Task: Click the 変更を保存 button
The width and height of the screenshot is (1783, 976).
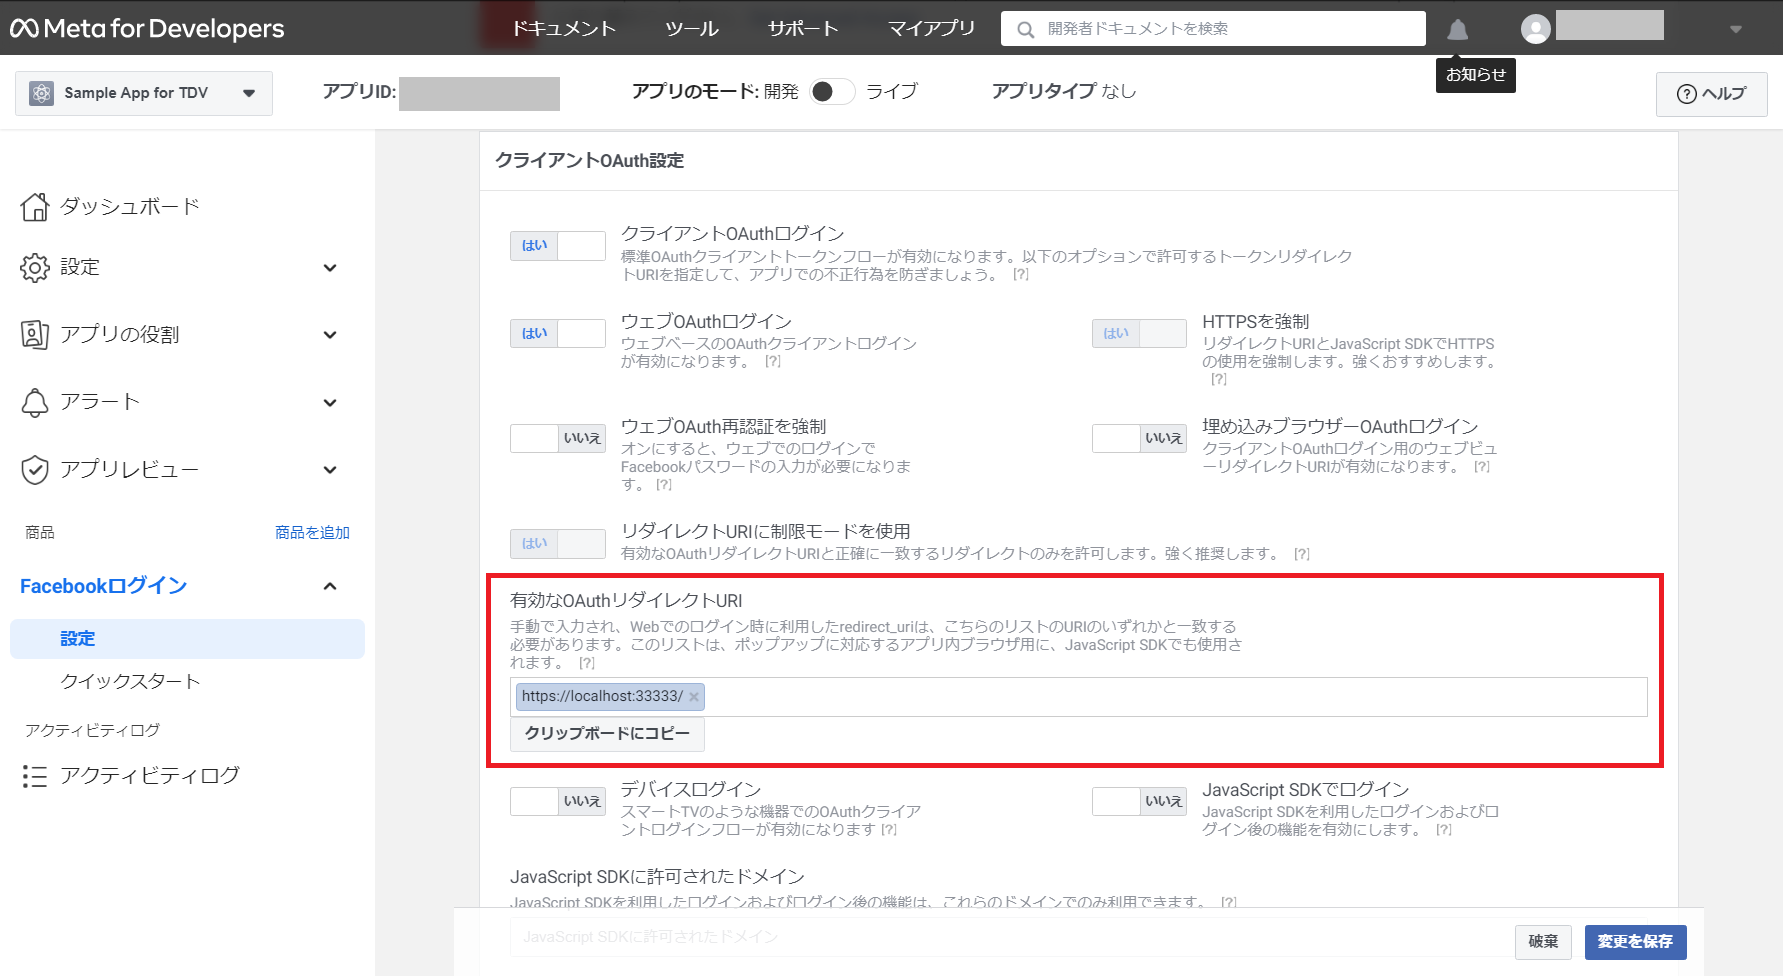Action: coord(1635,942)
